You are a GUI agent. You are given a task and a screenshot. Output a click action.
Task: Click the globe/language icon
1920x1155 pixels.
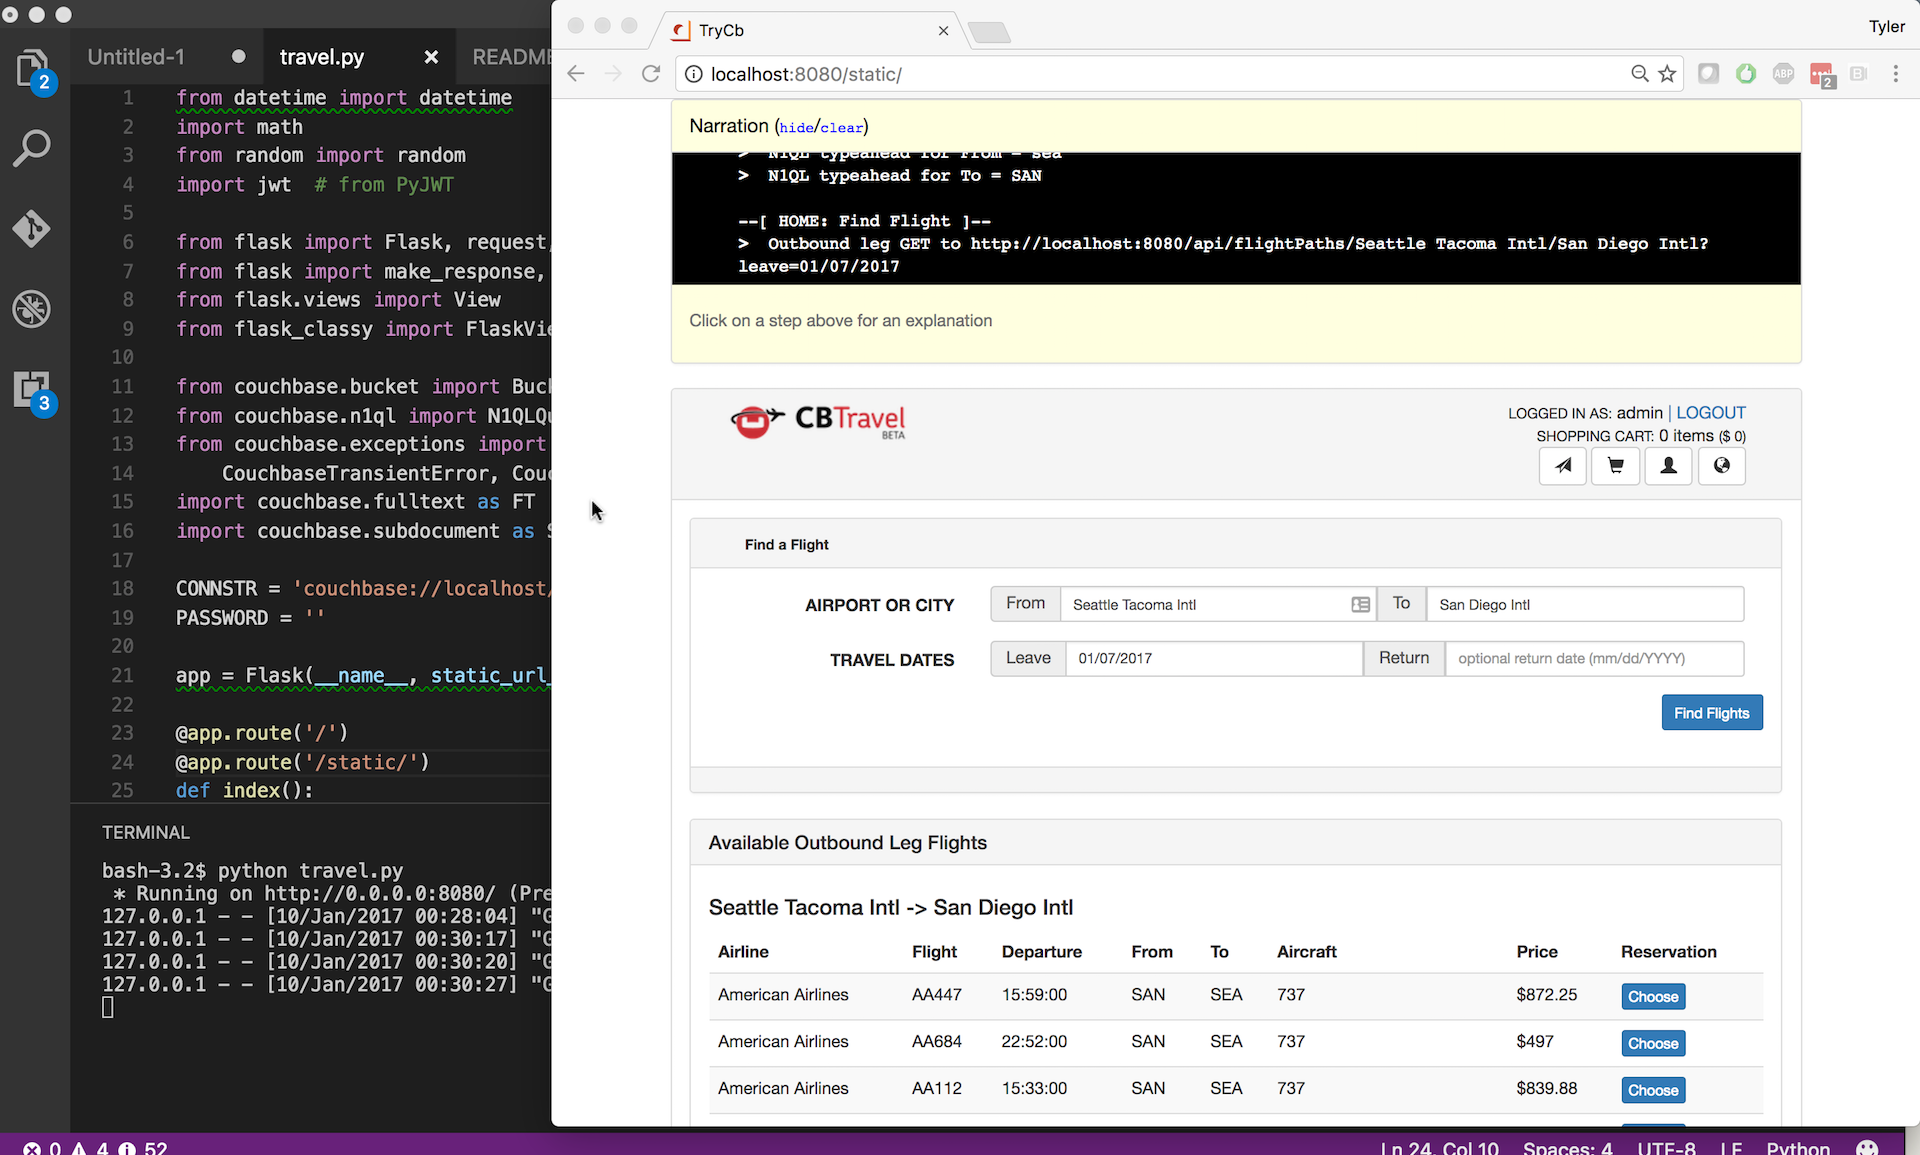(x=1721, y=465)
